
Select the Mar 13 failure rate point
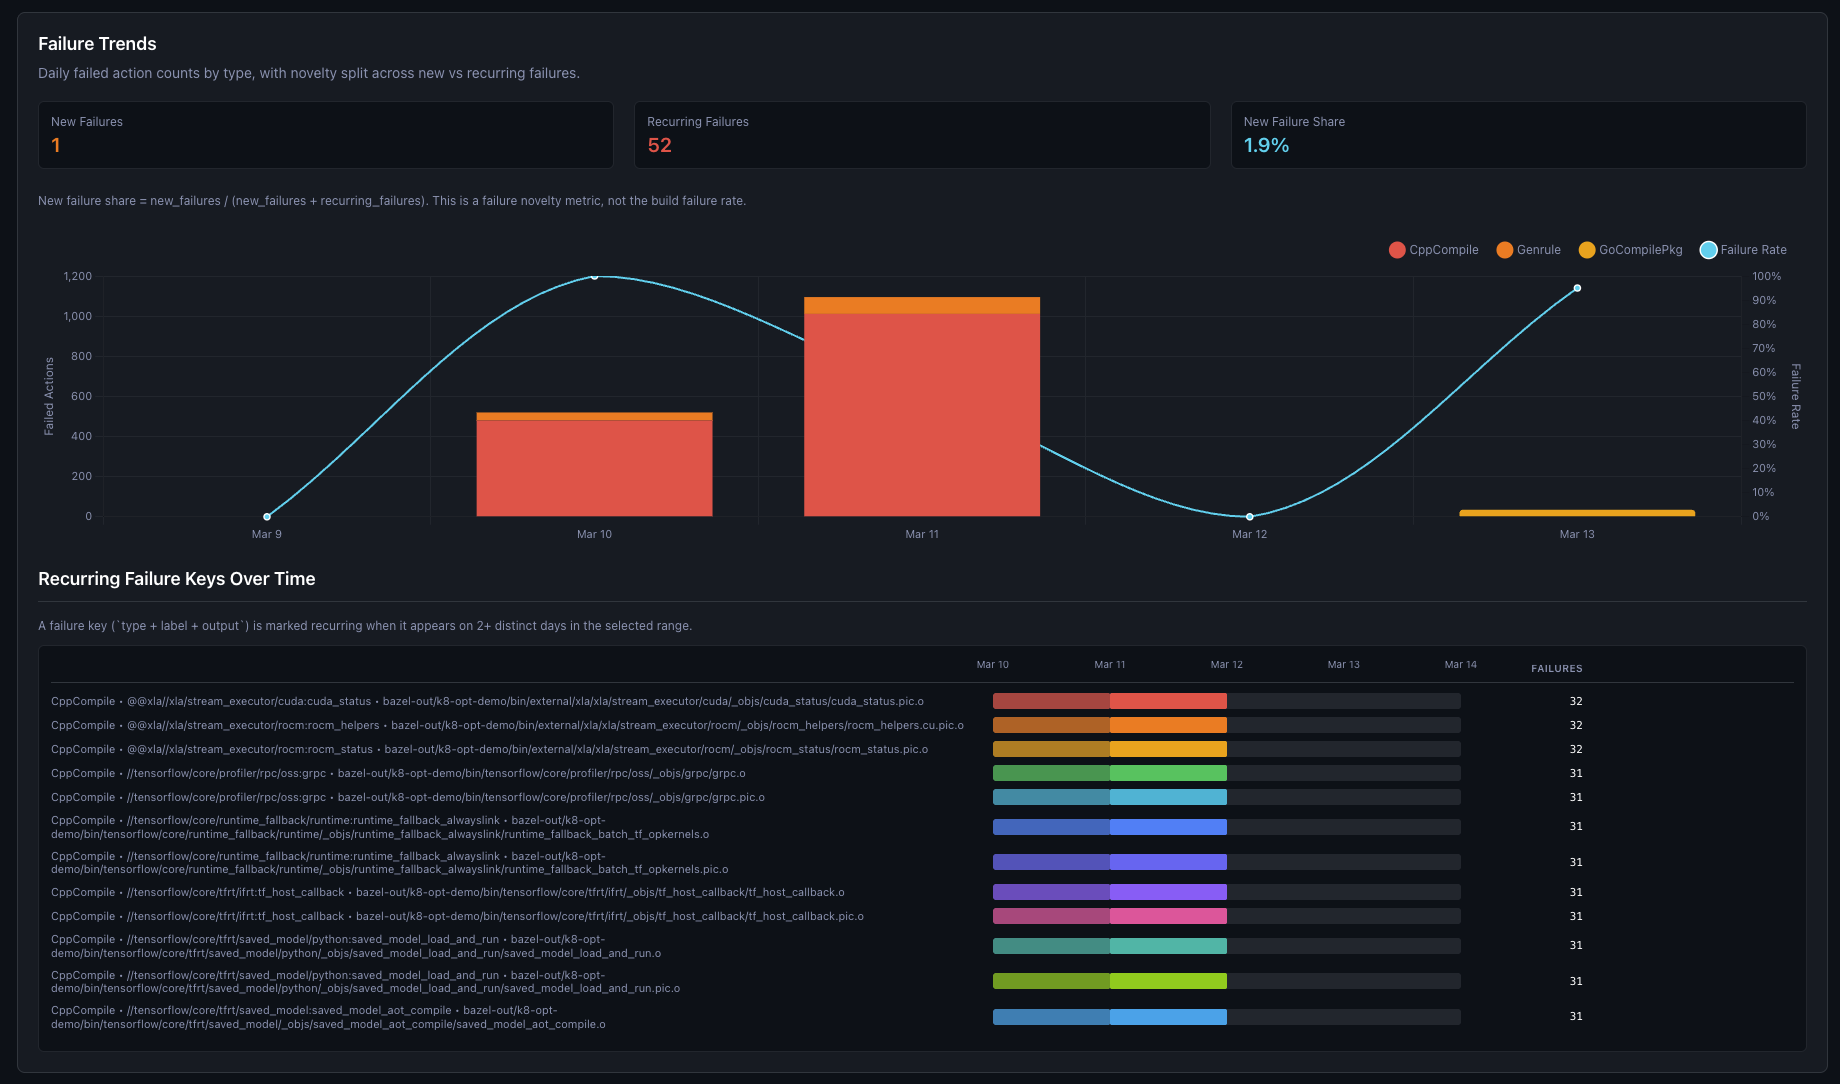(1577, 288)
